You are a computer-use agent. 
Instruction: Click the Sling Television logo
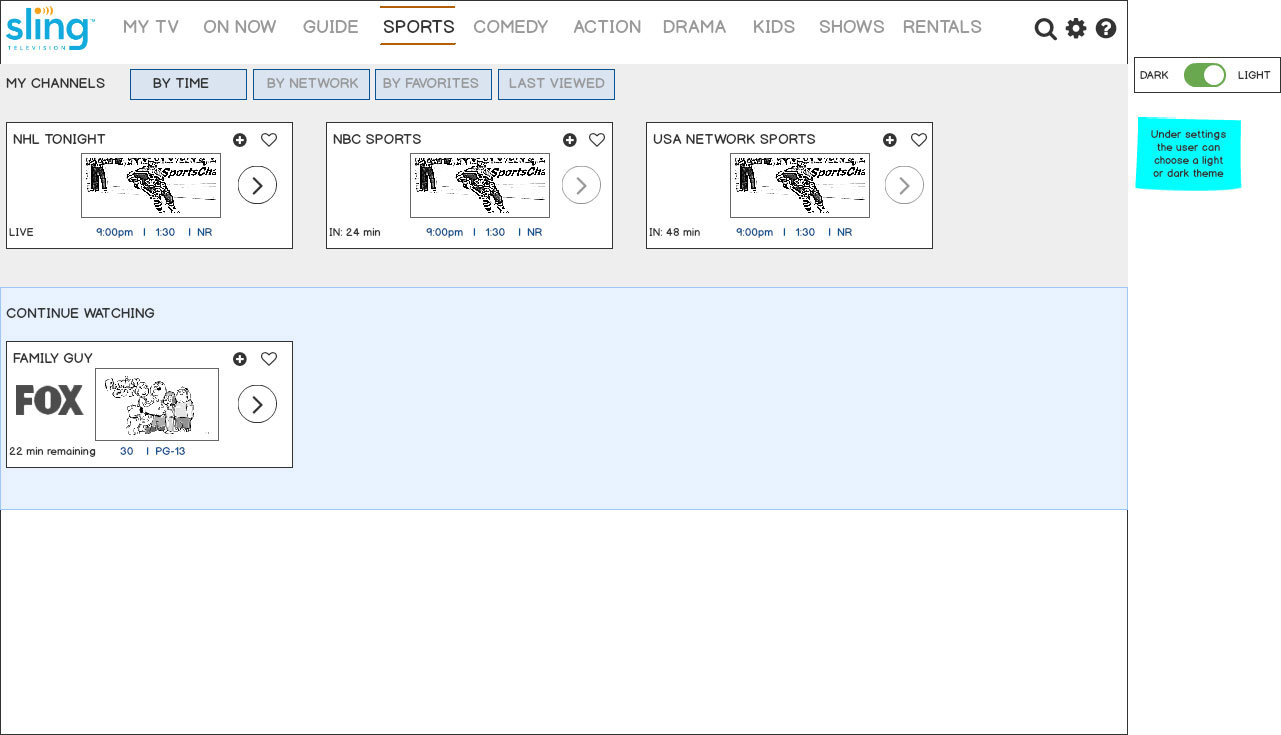pyautogui.click(x=50, y=28)
